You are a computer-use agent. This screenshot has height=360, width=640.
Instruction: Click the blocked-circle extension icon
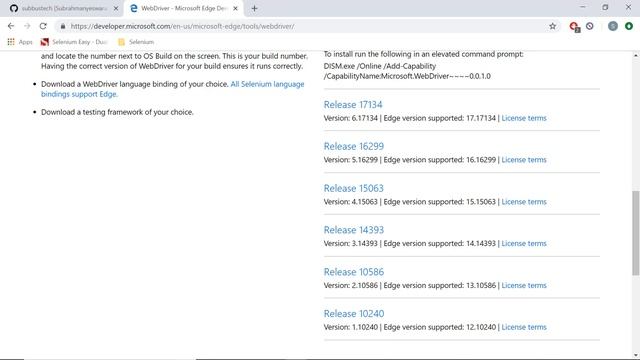coord(590,26)
